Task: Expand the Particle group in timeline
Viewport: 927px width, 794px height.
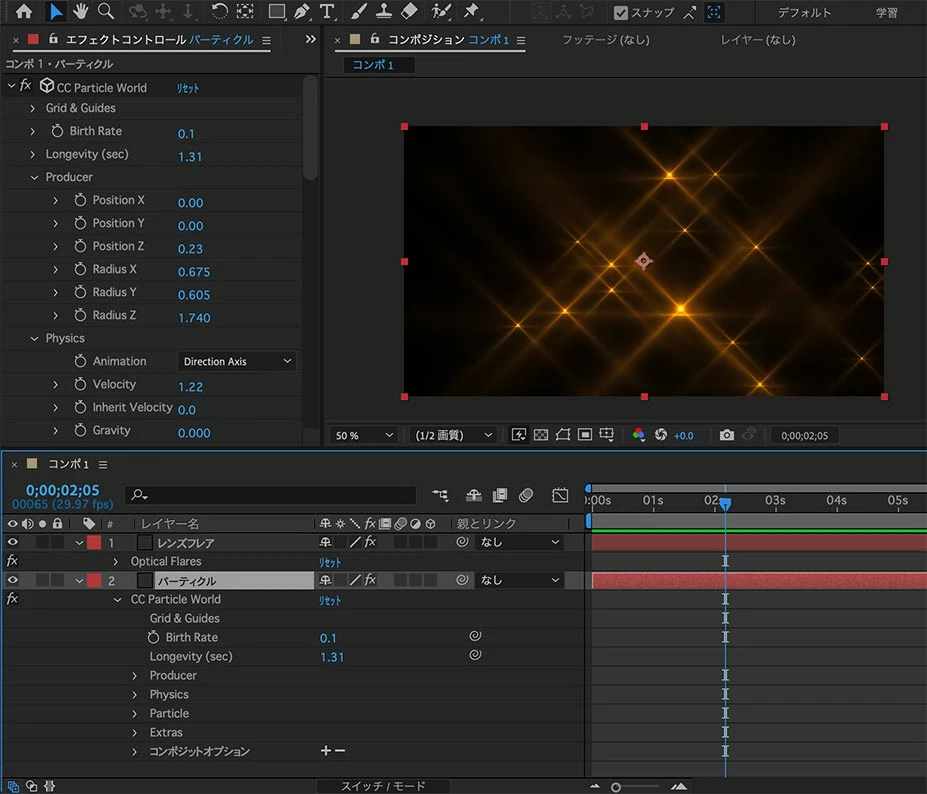Action: (135, 713)
